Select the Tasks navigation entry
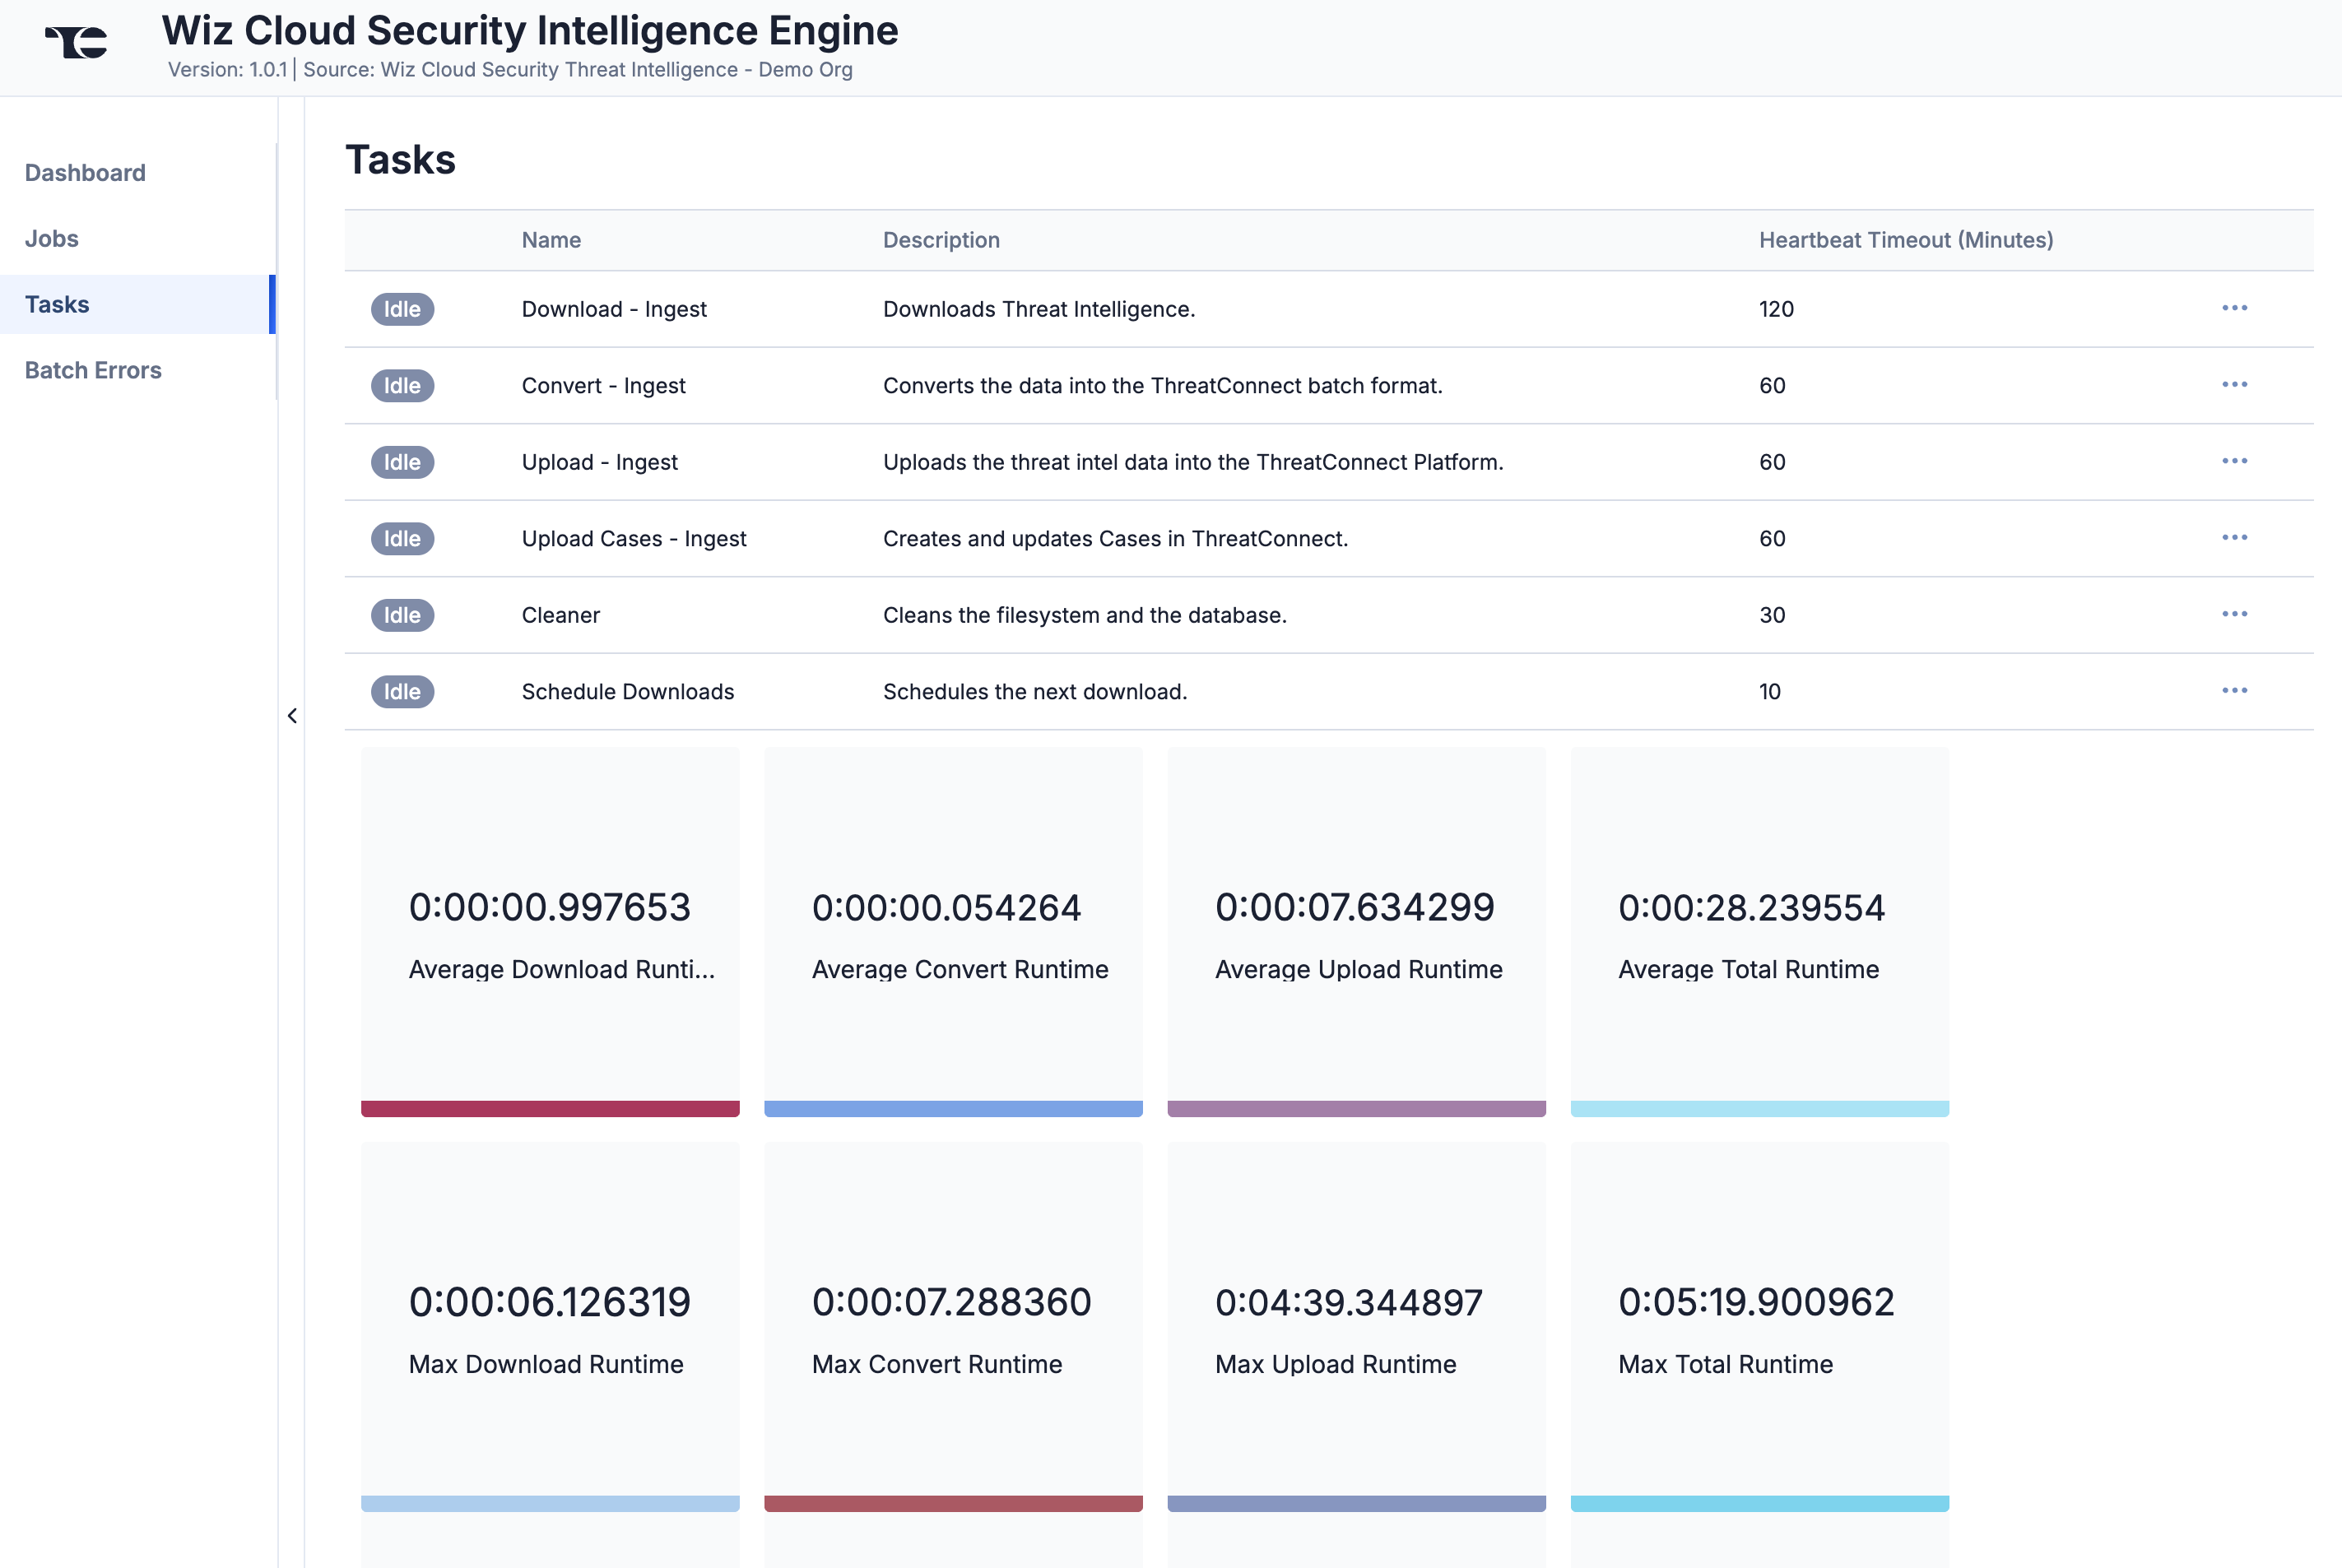The image size is (2342, 1568). [x=57, y=304]
